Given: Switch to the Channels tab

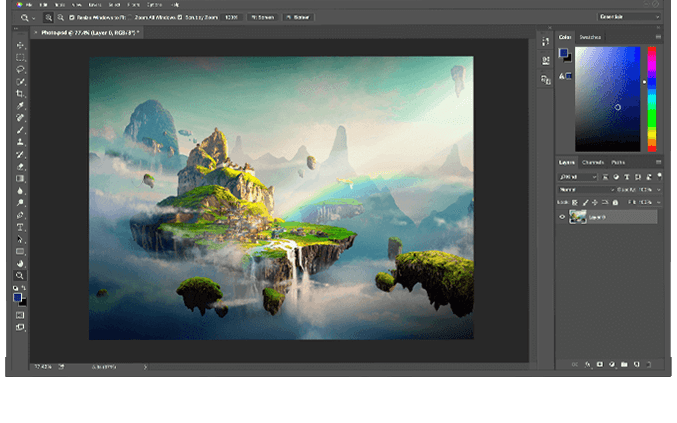Looking at the screenshot, I should pyautogui.click(x=593, y=162).
